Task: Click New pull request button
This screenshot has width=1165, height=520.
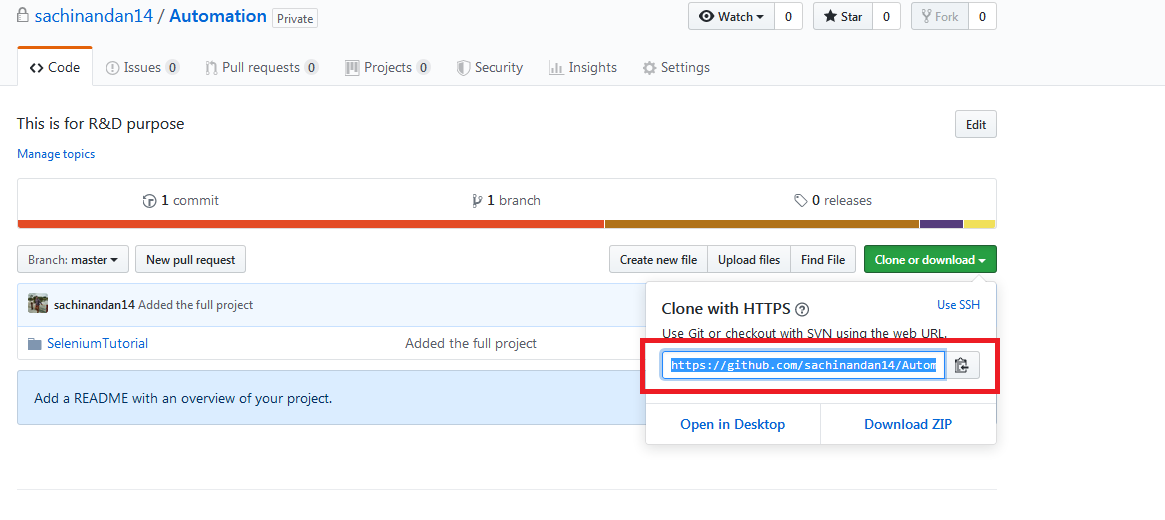Action: click(x=190, y=260)
